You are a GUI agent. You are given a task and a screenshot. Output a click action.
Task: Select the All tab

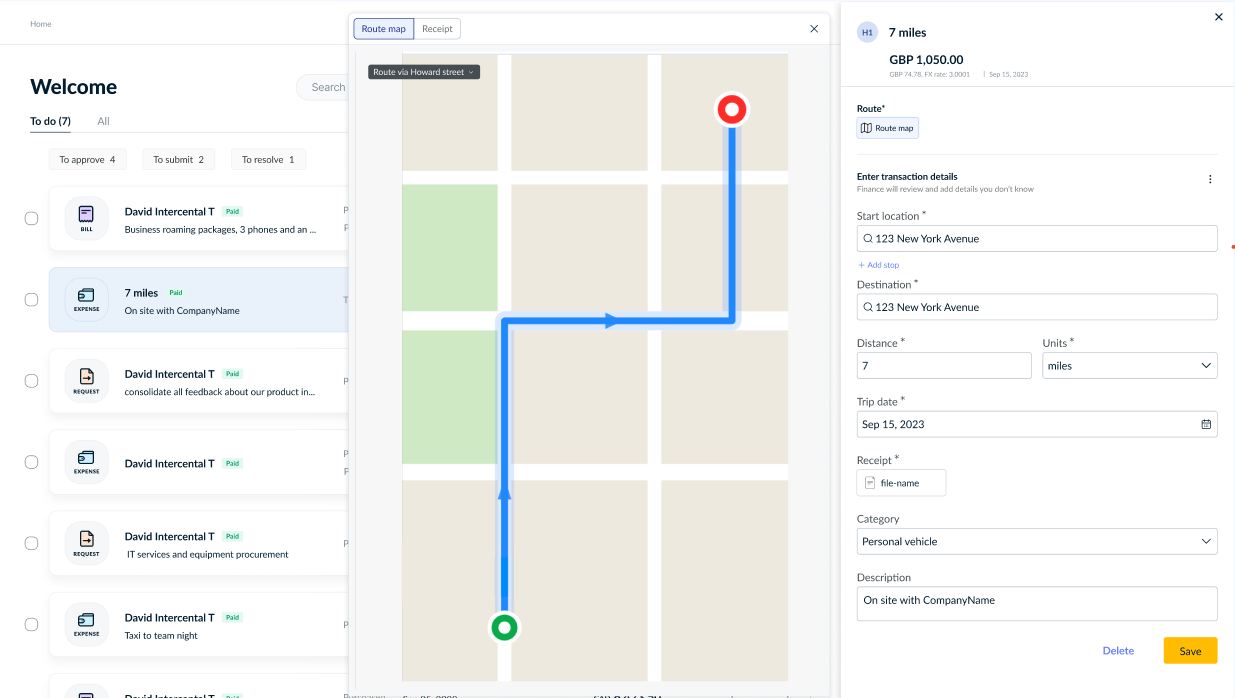103,121
